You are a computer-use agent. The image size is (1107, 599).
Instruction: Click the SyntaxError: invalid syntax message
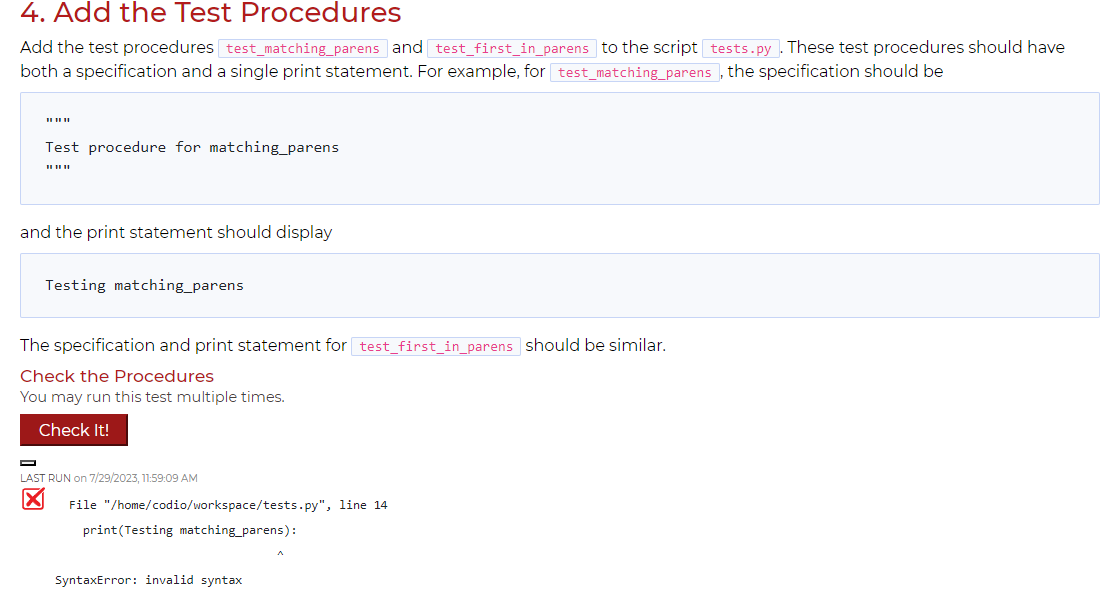pos(149,579)
